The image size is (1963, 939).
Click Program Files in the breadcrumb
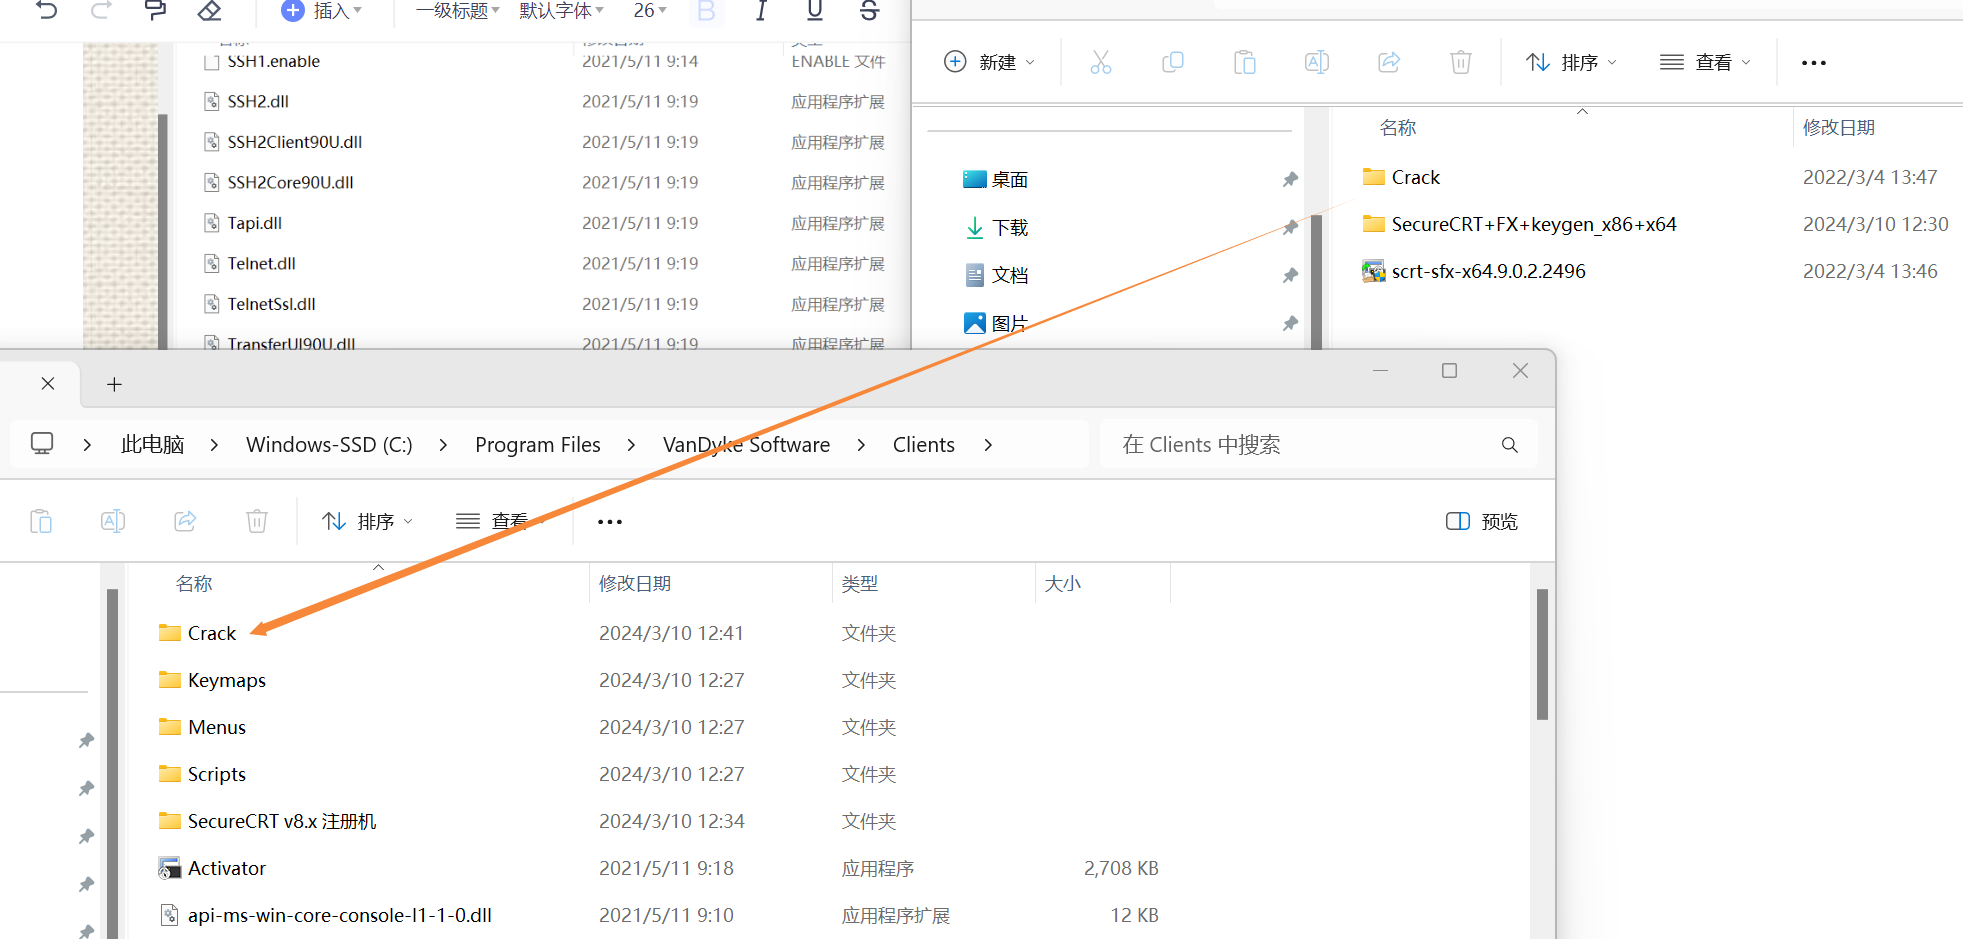[x=538, y=445]
